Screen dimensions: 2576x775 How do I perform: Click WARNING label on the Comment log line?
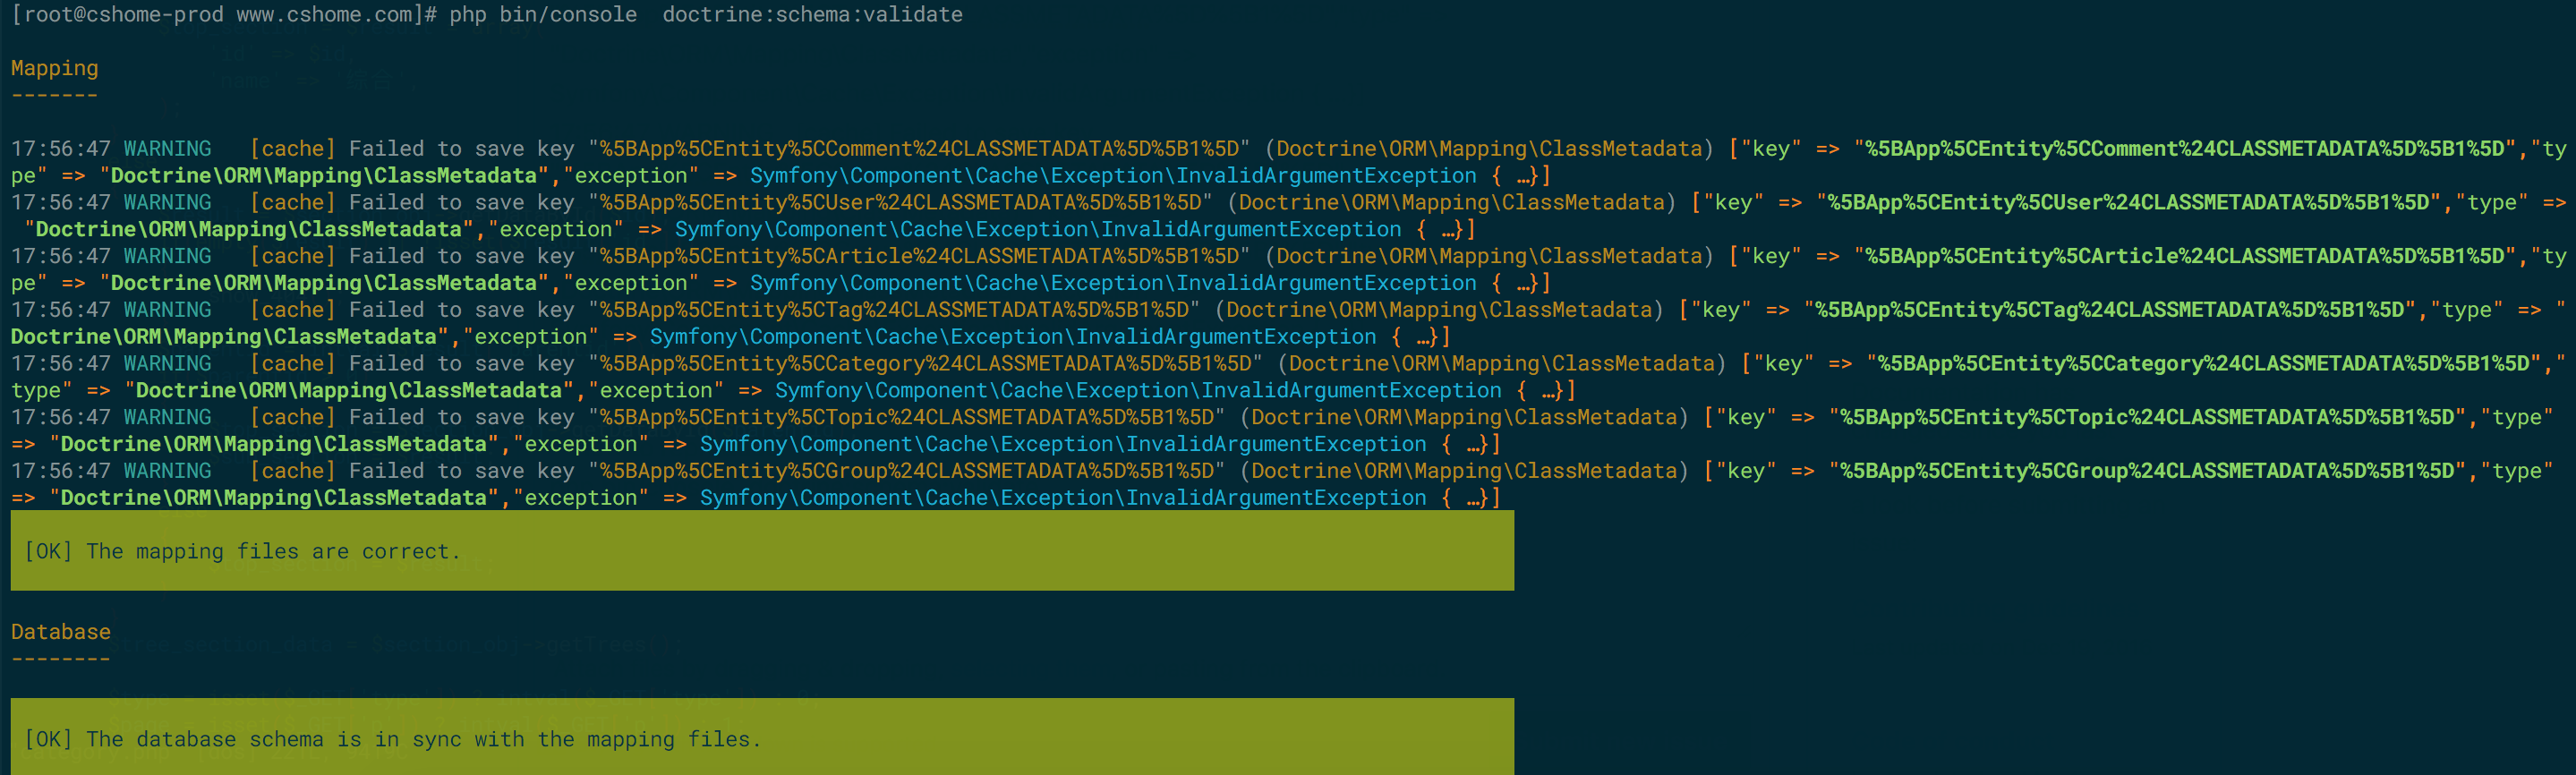click(x=167, y=148)
